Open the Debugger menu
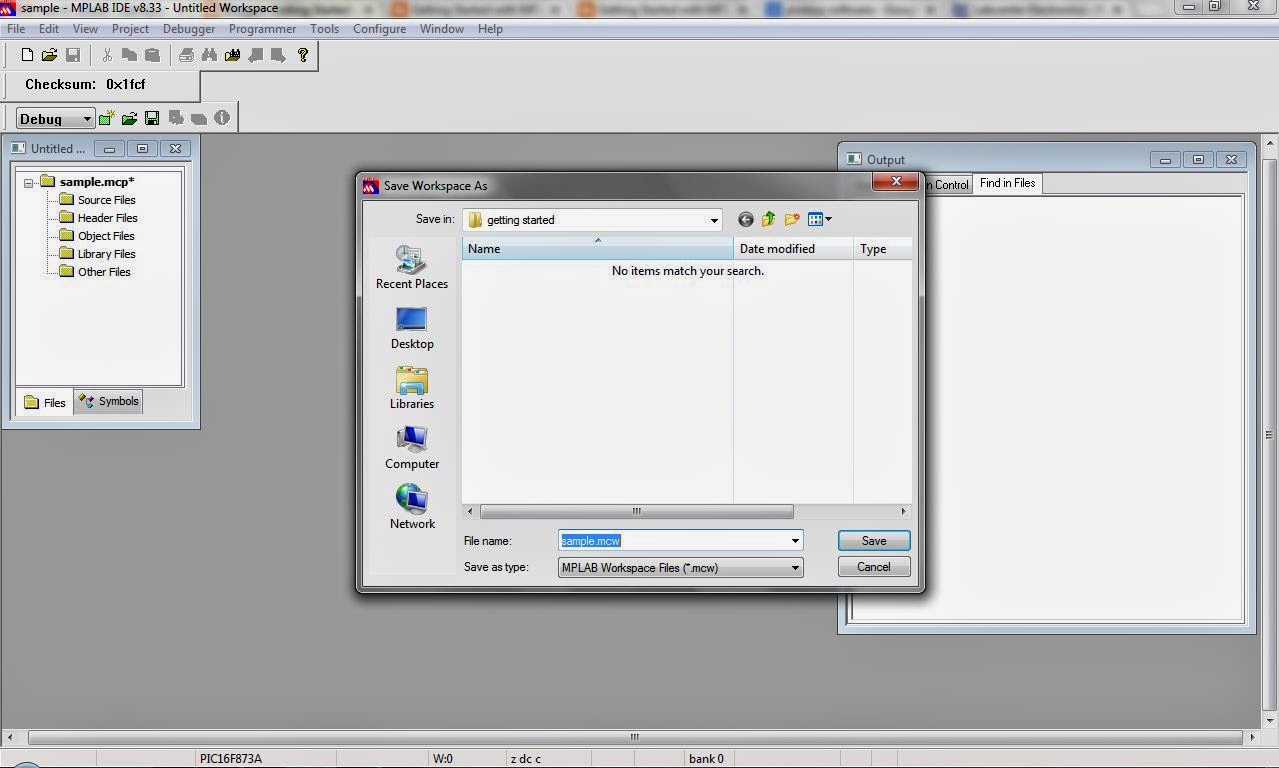The image size is (1279, 768). click(x=189, y=29)
